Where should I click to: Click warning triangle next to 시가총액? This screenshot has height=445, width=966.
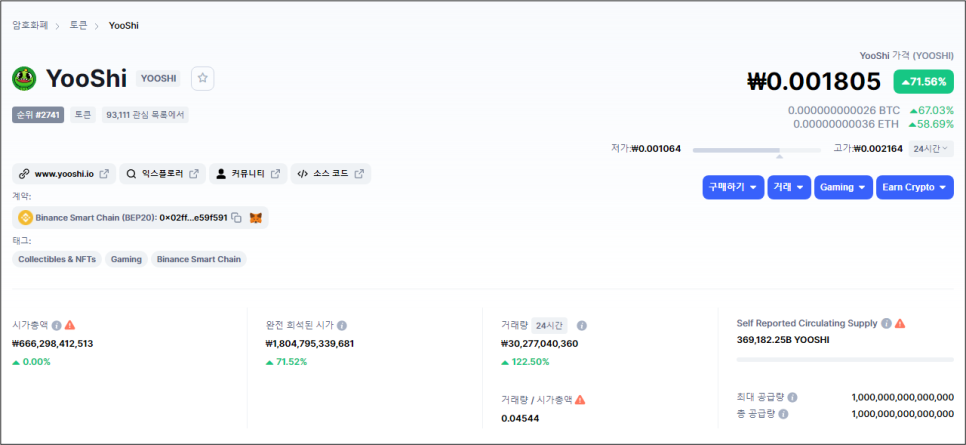pos(70,325)
